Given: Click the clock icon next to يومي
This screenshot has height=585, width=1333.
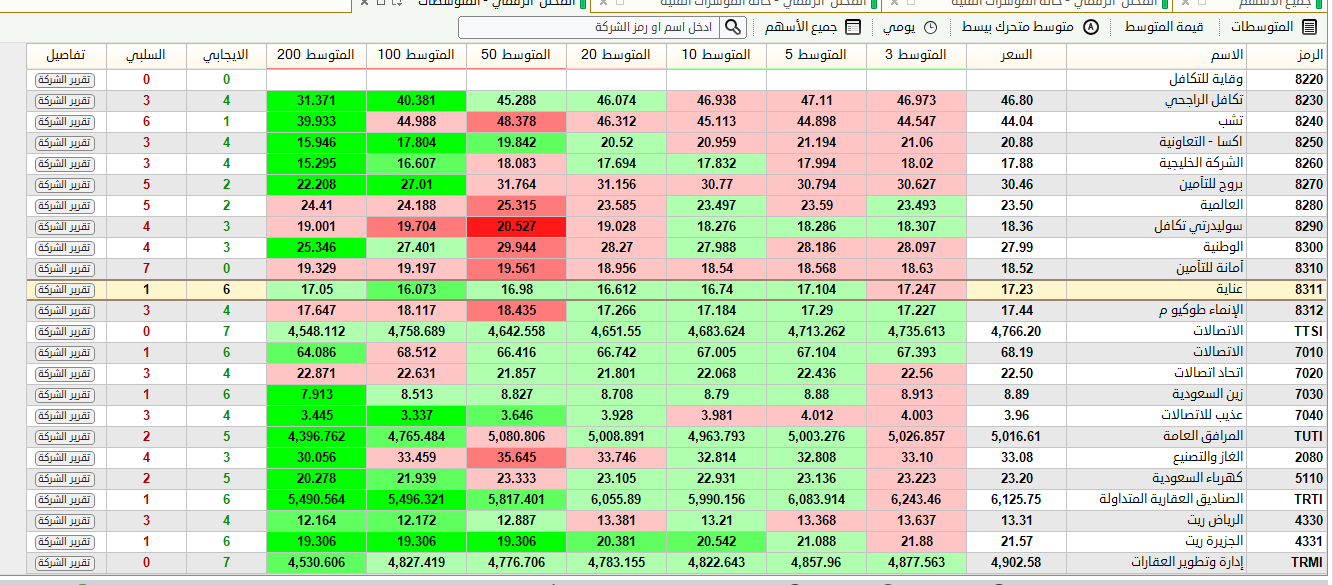Looking at the screenshot, I should pyautogui.click(x=930, y=27).
